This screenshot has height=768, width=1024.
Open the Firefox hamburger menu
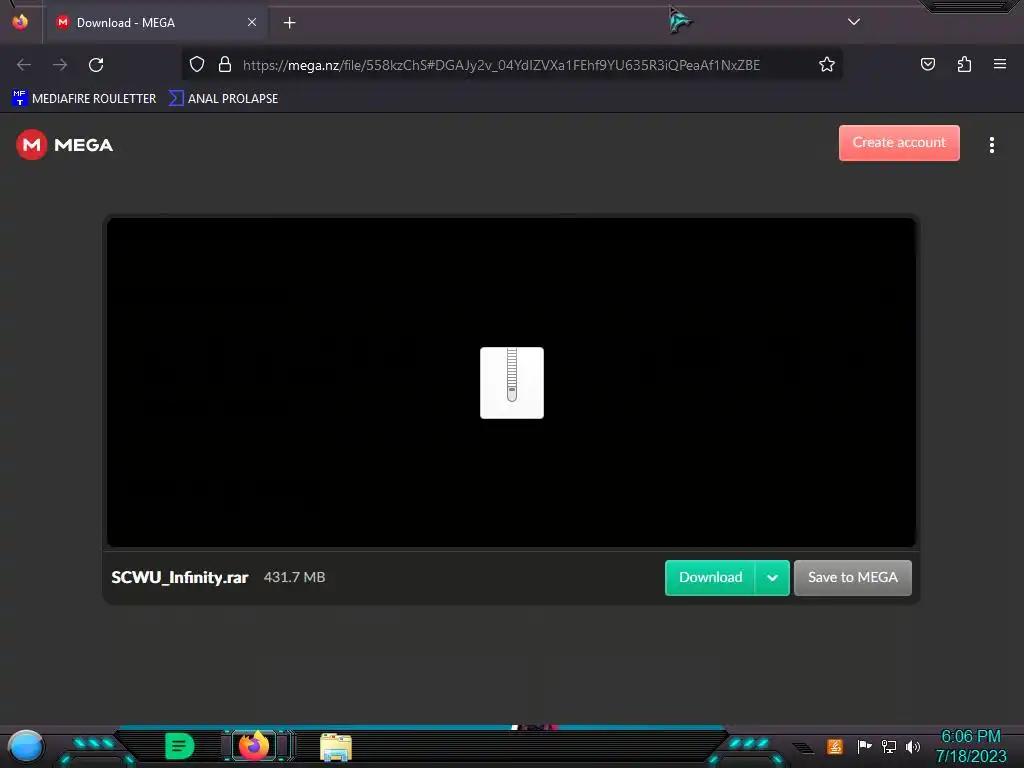(x=999, y=64)
